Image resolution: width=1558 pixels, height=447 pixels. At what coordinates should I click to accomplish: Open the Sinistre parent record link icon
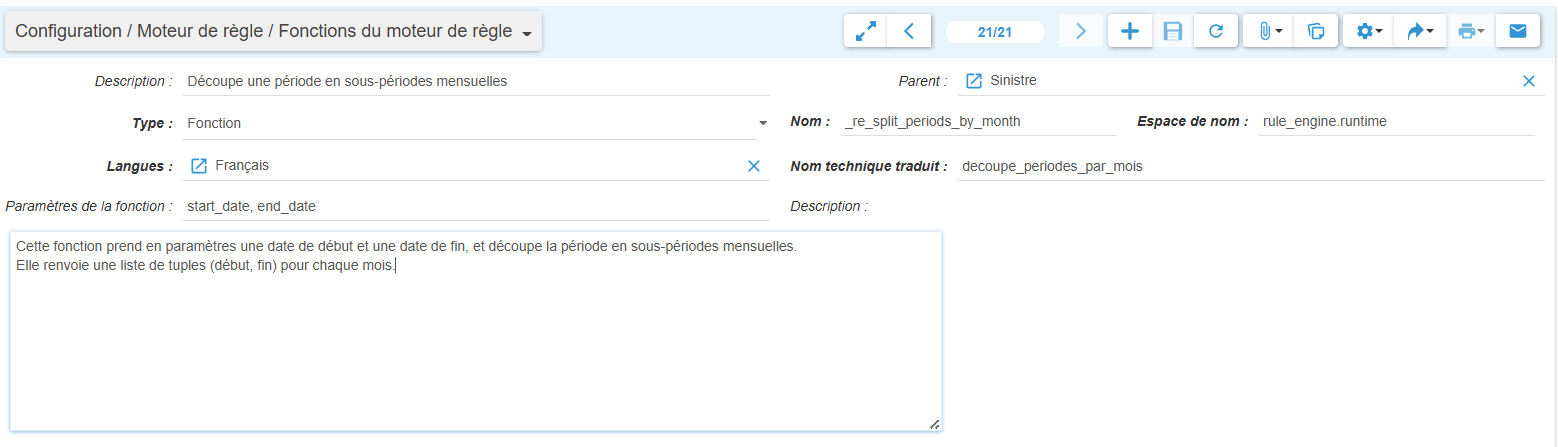point(974,81)
